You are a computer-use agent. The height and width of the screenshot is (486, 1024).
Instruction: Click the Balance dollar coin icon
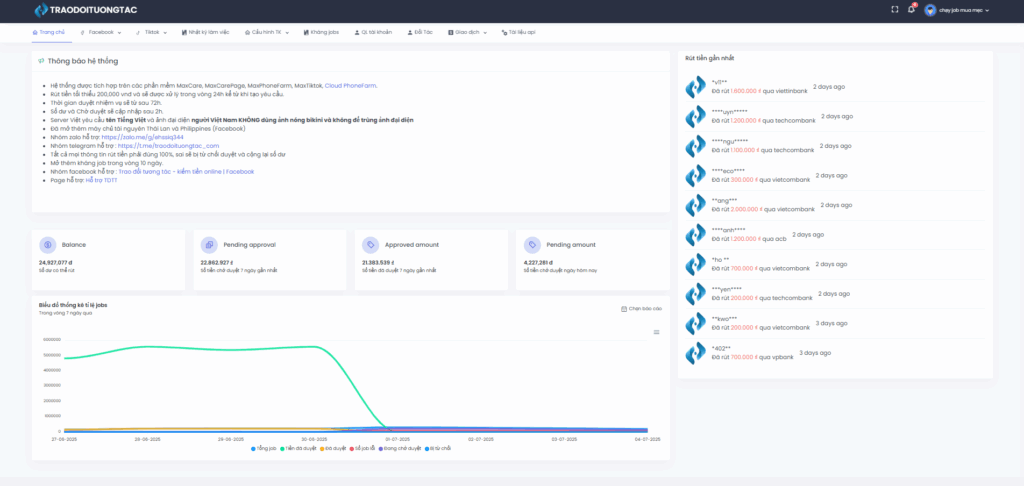(48, 245)
